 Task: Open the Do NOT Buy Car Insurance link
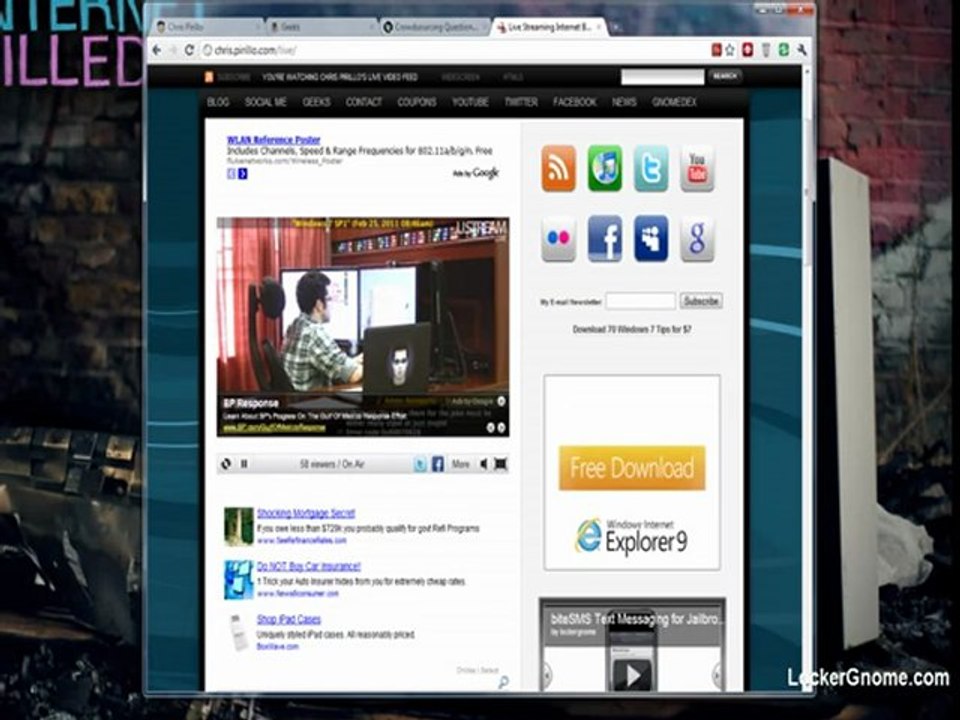coord(309,566)
